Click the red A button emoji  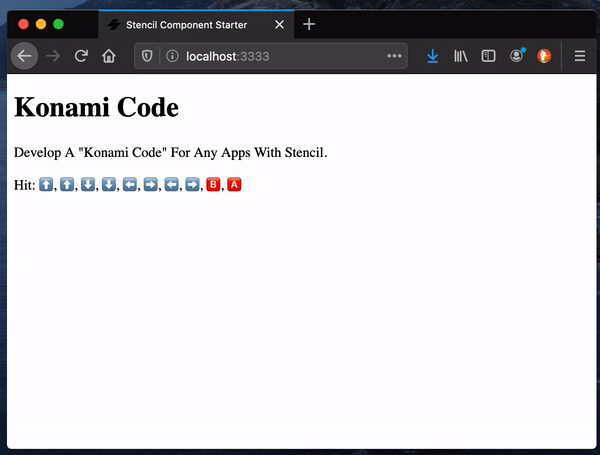pyautogui.click(x=234, y=184)
